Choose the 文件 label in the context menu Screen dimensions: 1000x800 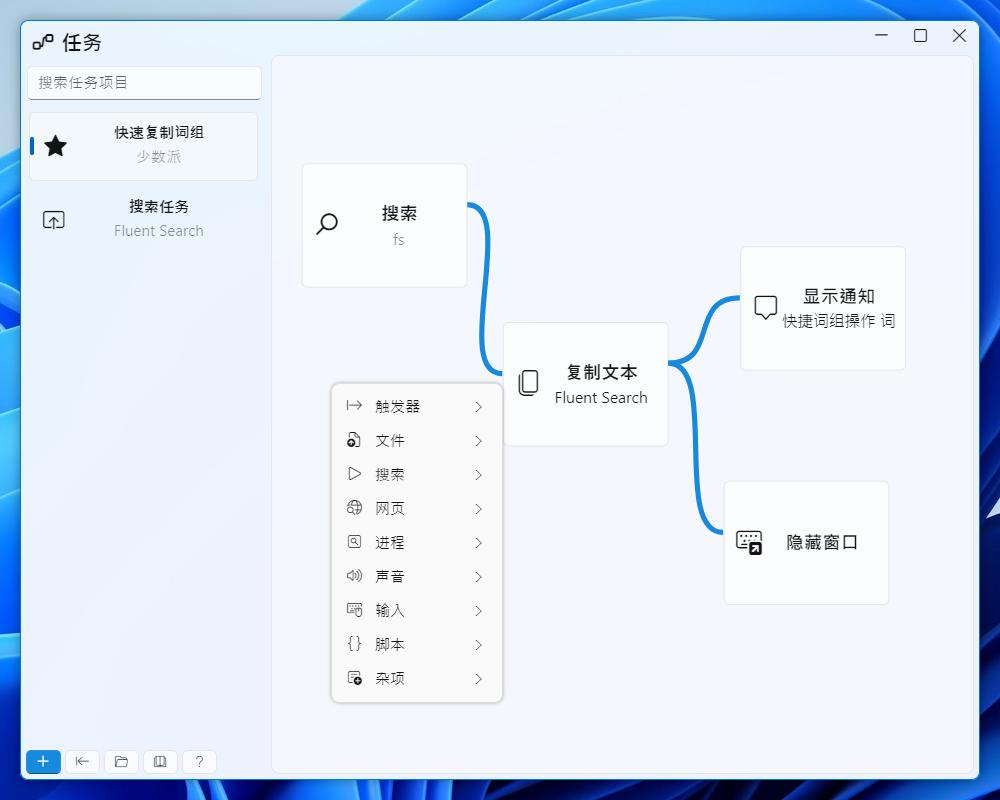pos(390,441)
